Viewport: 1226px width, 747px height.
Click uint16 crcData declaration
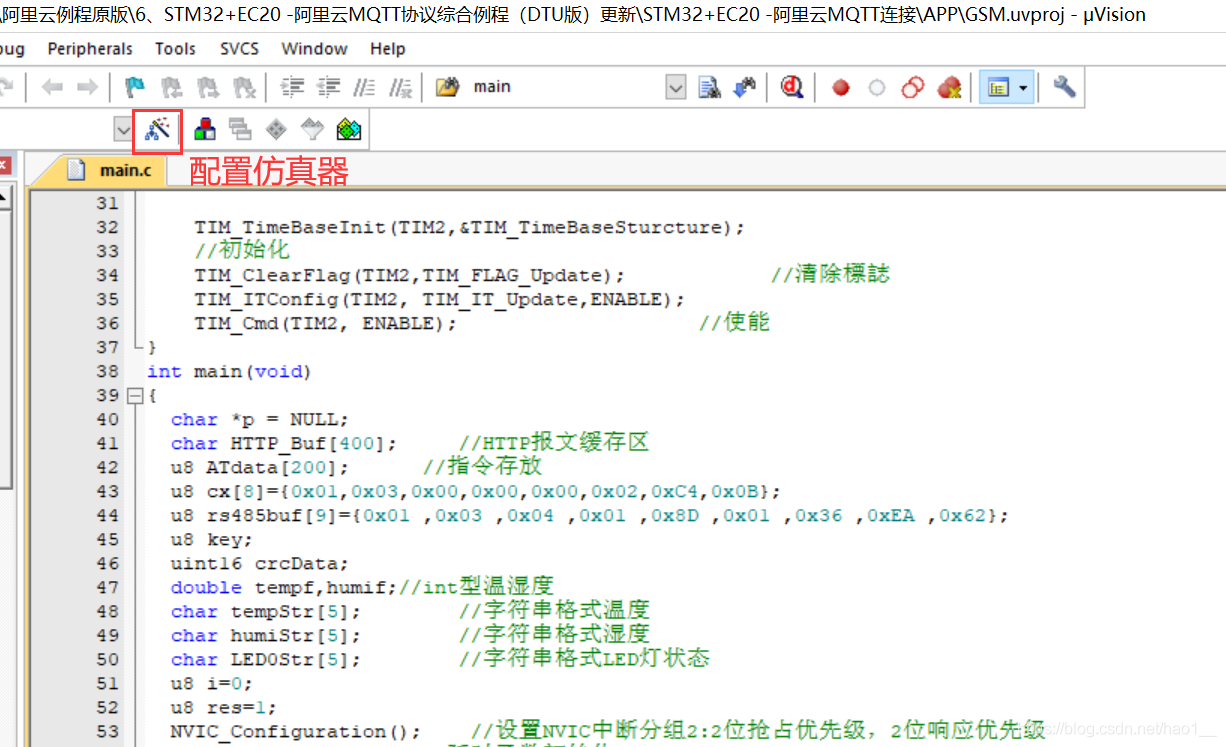[260, 563]
